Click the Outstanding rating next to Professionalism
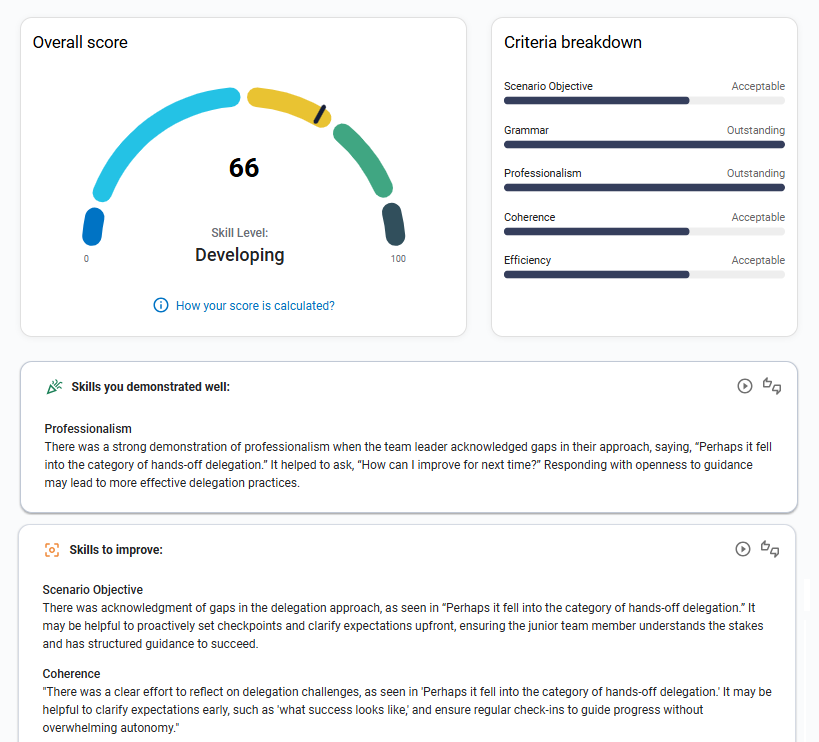The height and width of the screenshot is (742, 819). click(755, 174)
